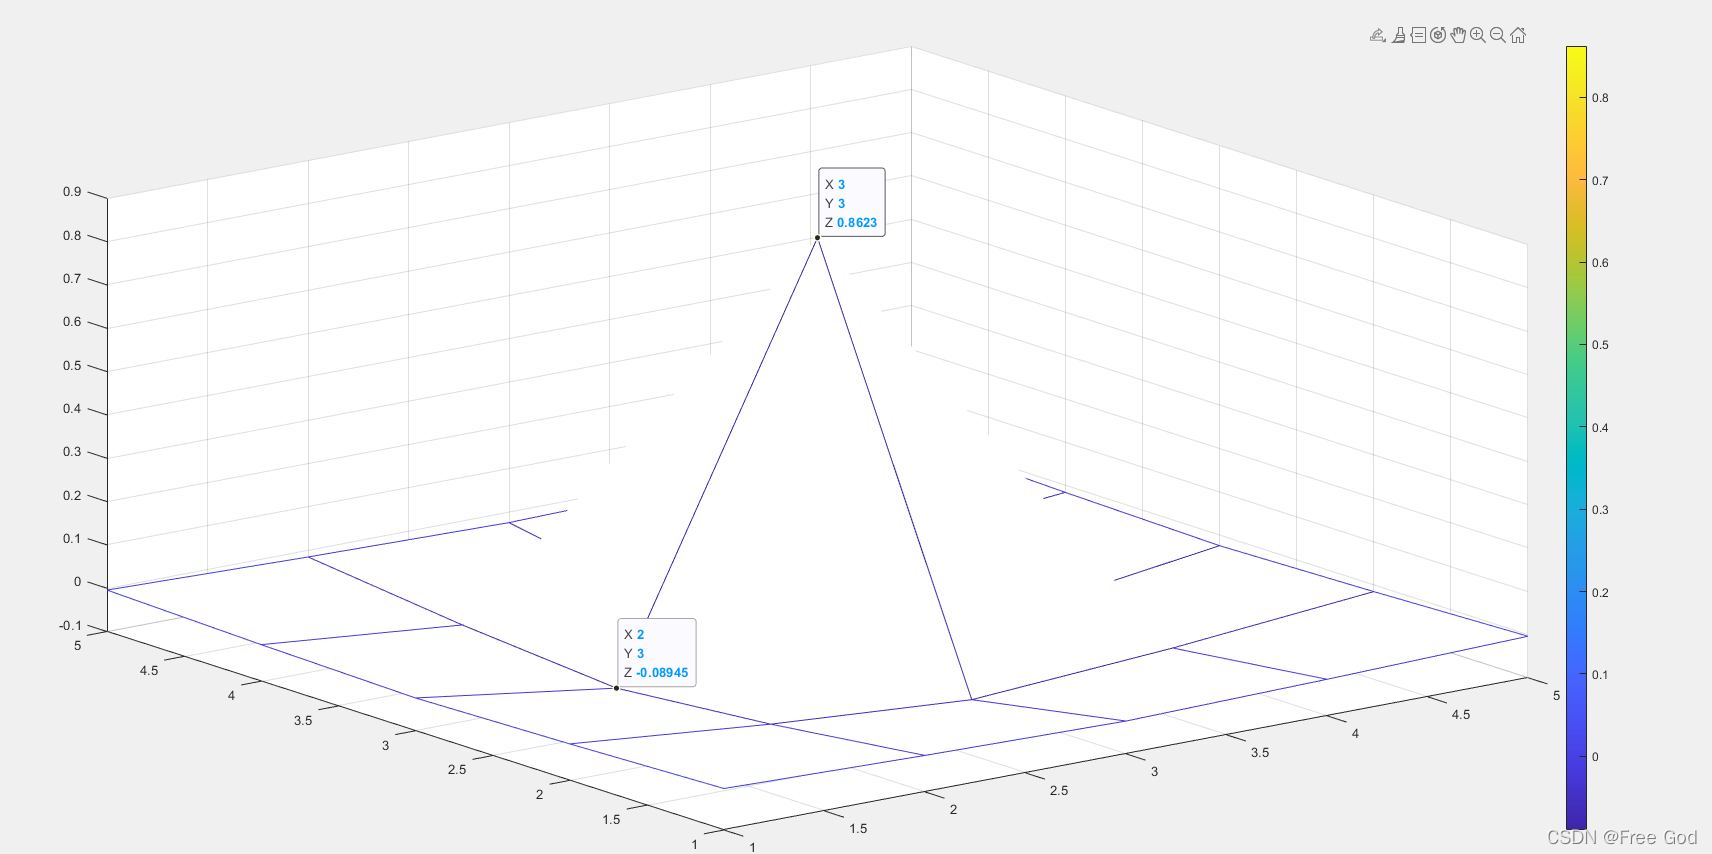Click the green colorbar region near 0.5
Image resolution: width=1712 pixels, height=854 pixels.
(1576, 345)
